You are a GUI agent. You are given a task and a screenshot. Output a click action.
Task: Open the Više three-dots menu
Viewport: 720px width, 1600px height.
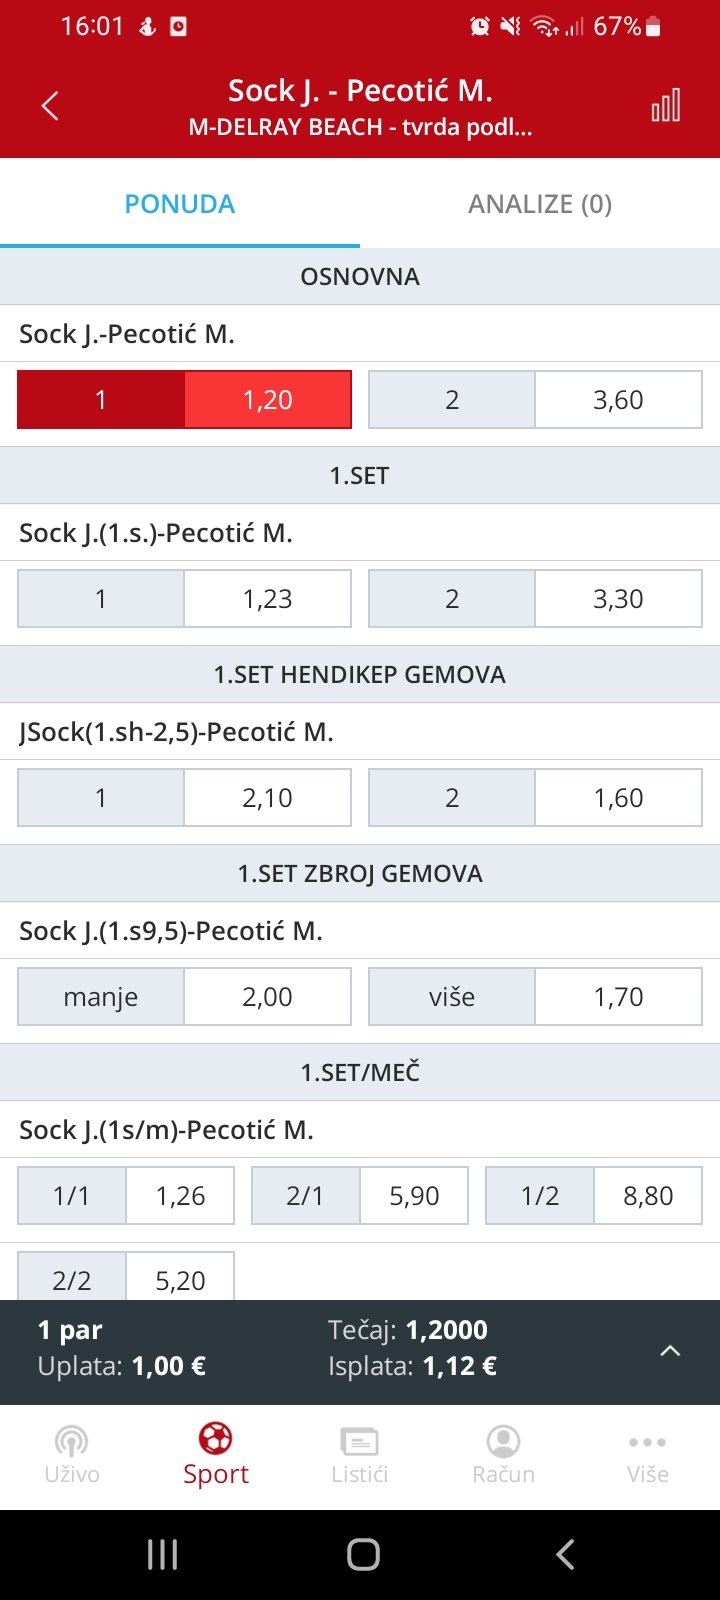tap(648, 1442)
